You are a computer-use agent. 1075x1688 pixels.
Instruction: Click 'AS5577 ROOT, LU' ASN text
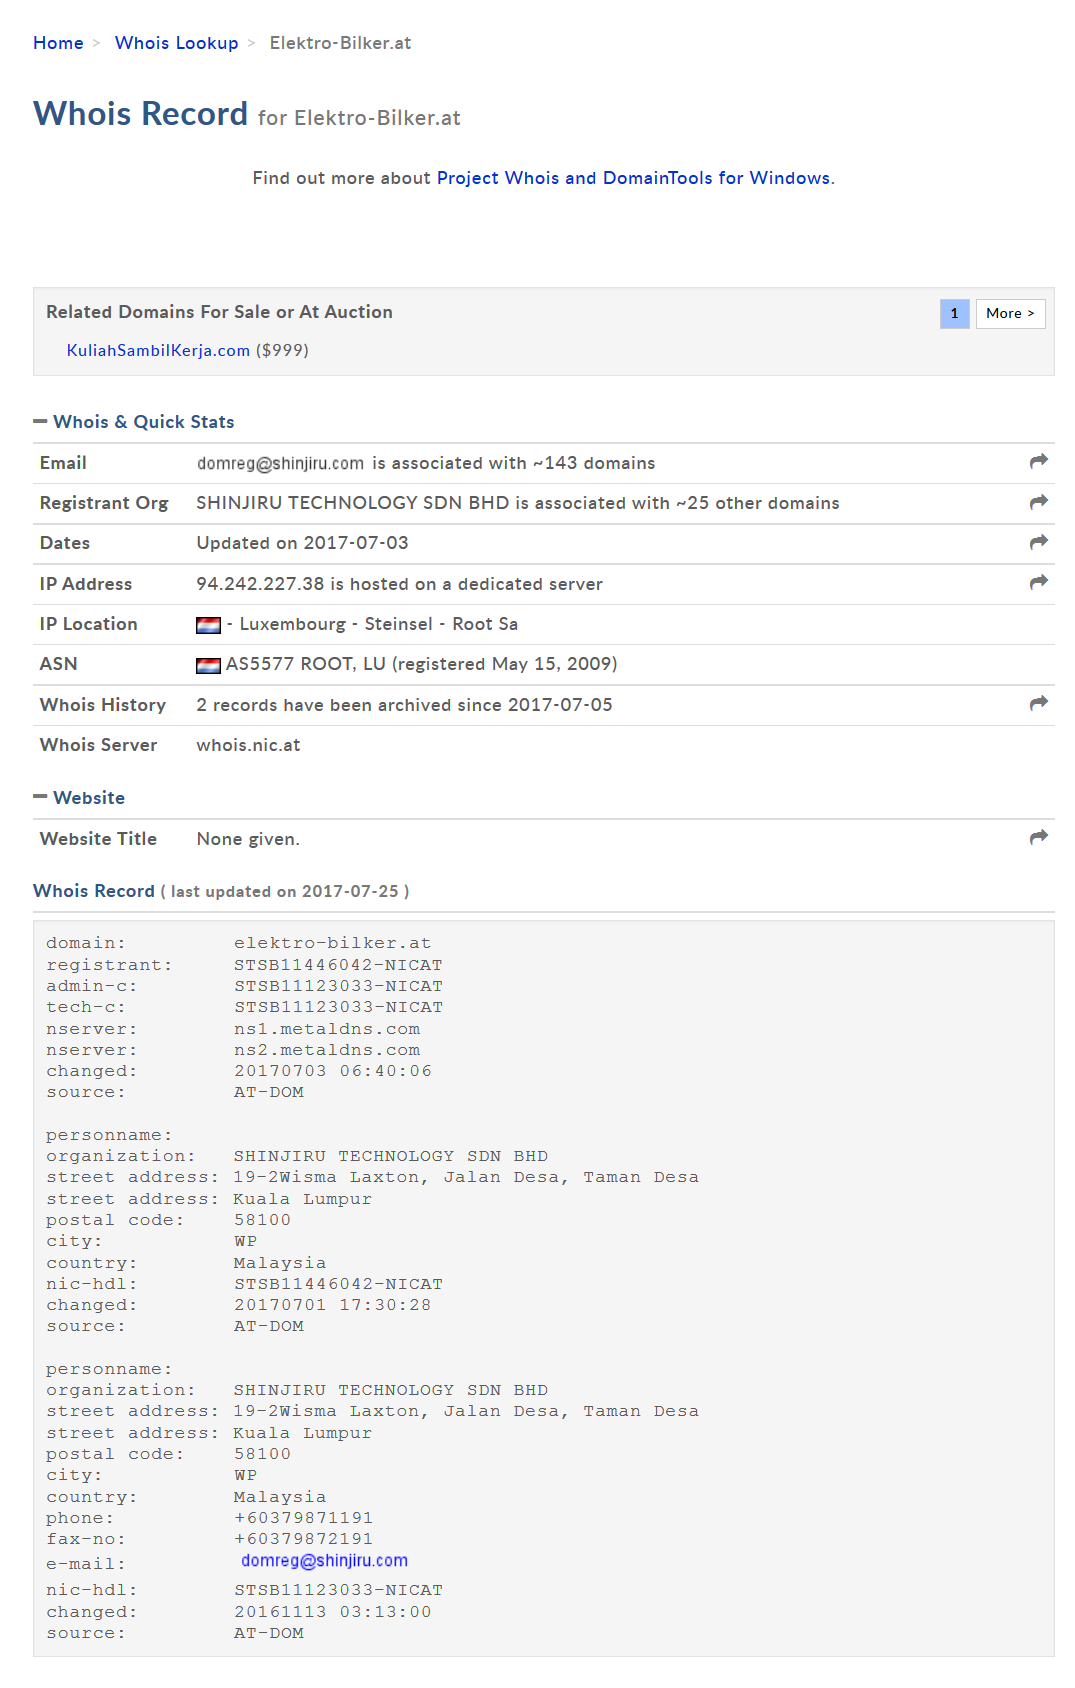click(x=305, y=664)
